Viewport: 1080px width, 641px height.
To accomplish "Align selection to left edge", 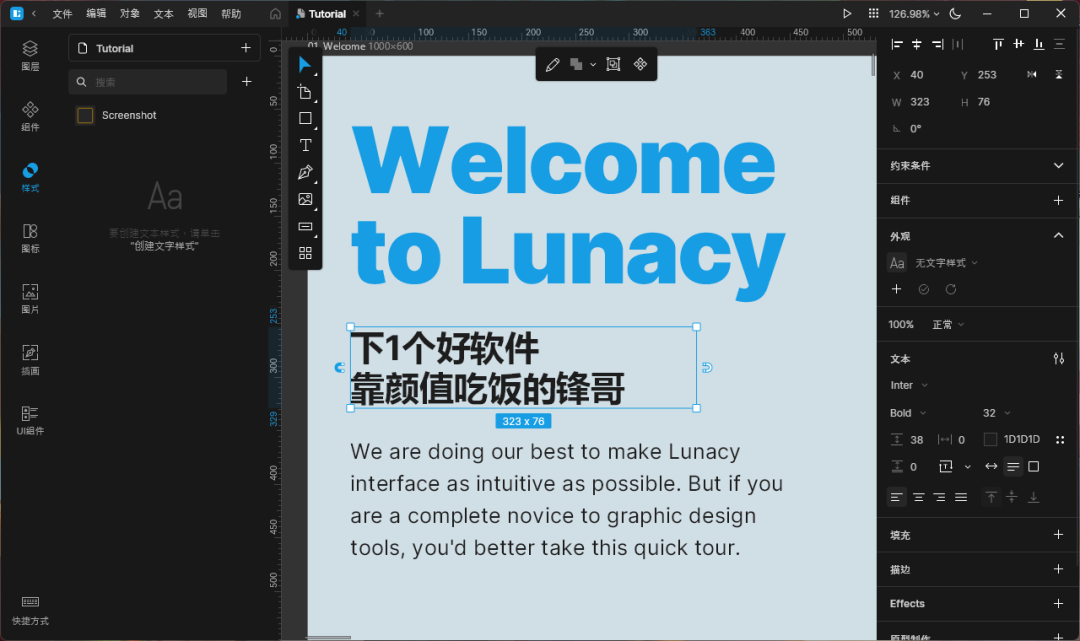I will coord(897,45).
